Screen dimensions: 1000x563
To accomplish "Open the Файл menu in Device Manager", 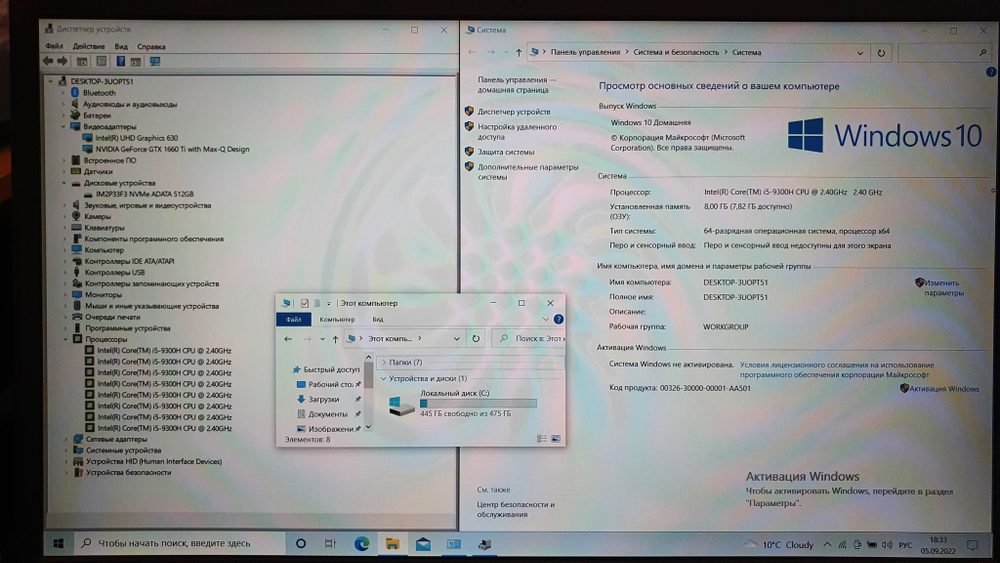I will tap(54, 47).
